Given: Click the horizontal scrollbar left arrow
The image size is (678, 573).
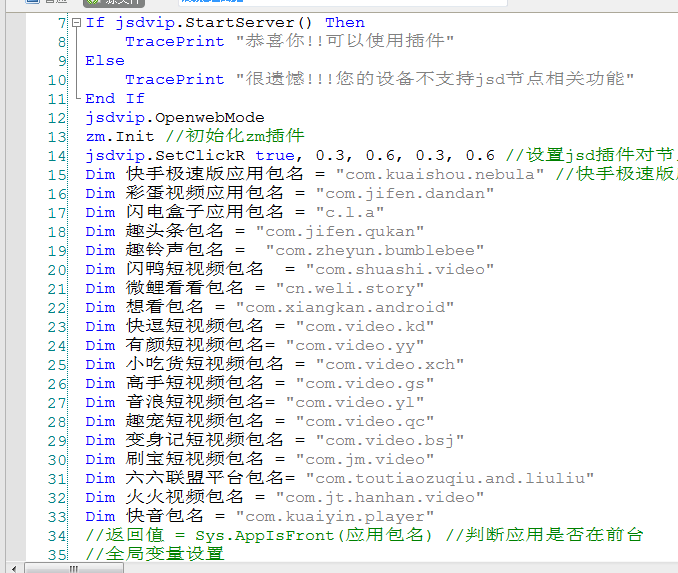Looking at the screenshot, I should (14, 568).
